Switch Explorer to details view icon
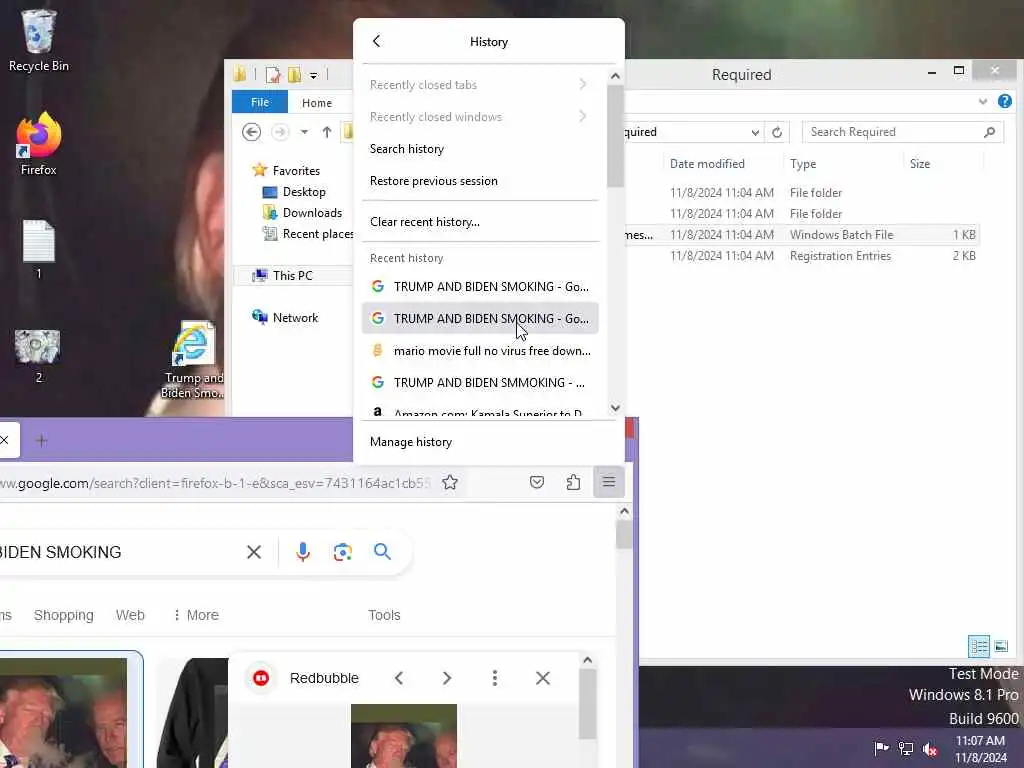This screenshot has height=768, width=1024. coord(979,647)
